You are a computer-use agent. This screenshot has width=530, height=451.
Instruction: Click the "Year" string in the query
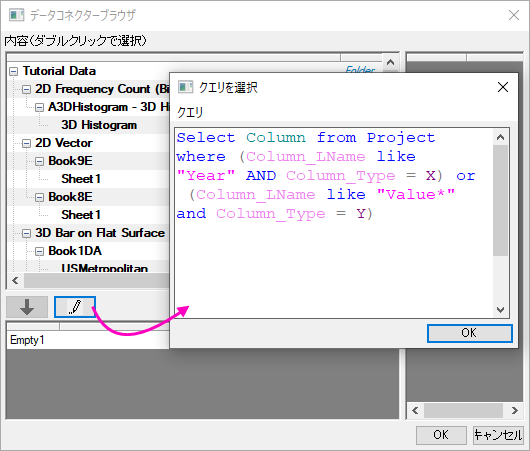206,175
